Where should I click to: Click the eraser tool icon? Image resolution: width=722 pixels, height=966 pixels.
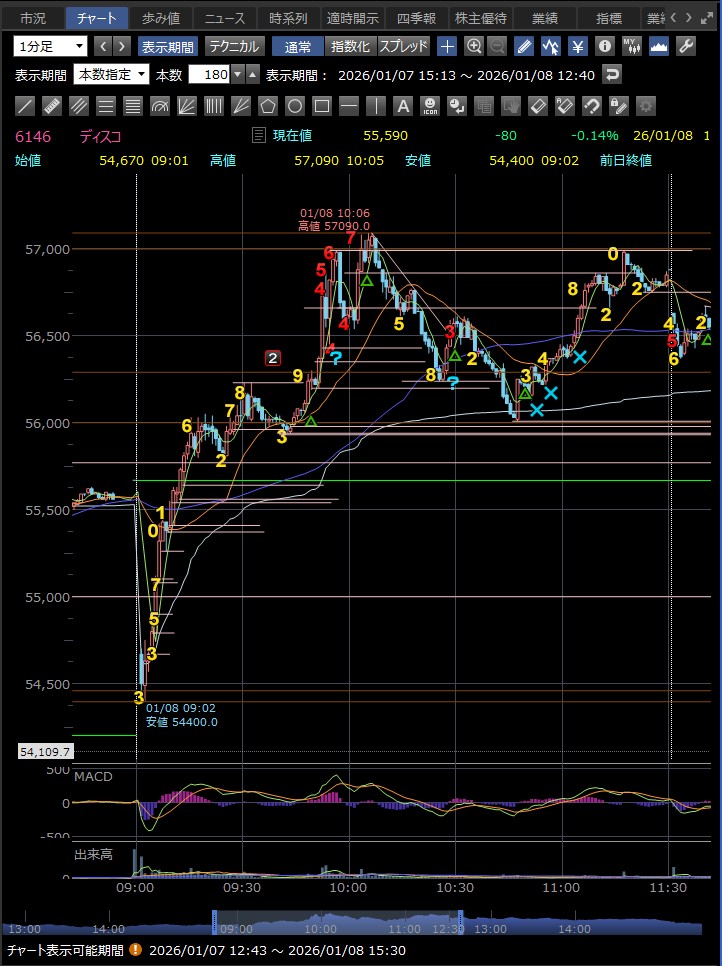537,106
